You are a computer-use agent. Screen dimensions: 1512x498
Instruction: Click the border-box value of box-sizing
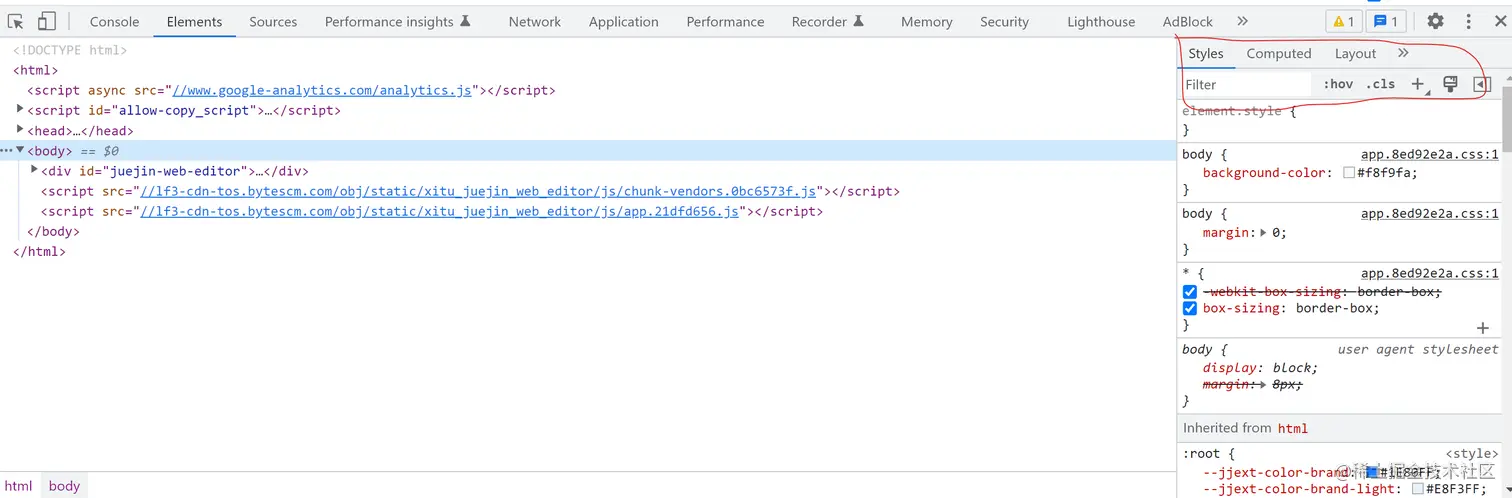1335,308
